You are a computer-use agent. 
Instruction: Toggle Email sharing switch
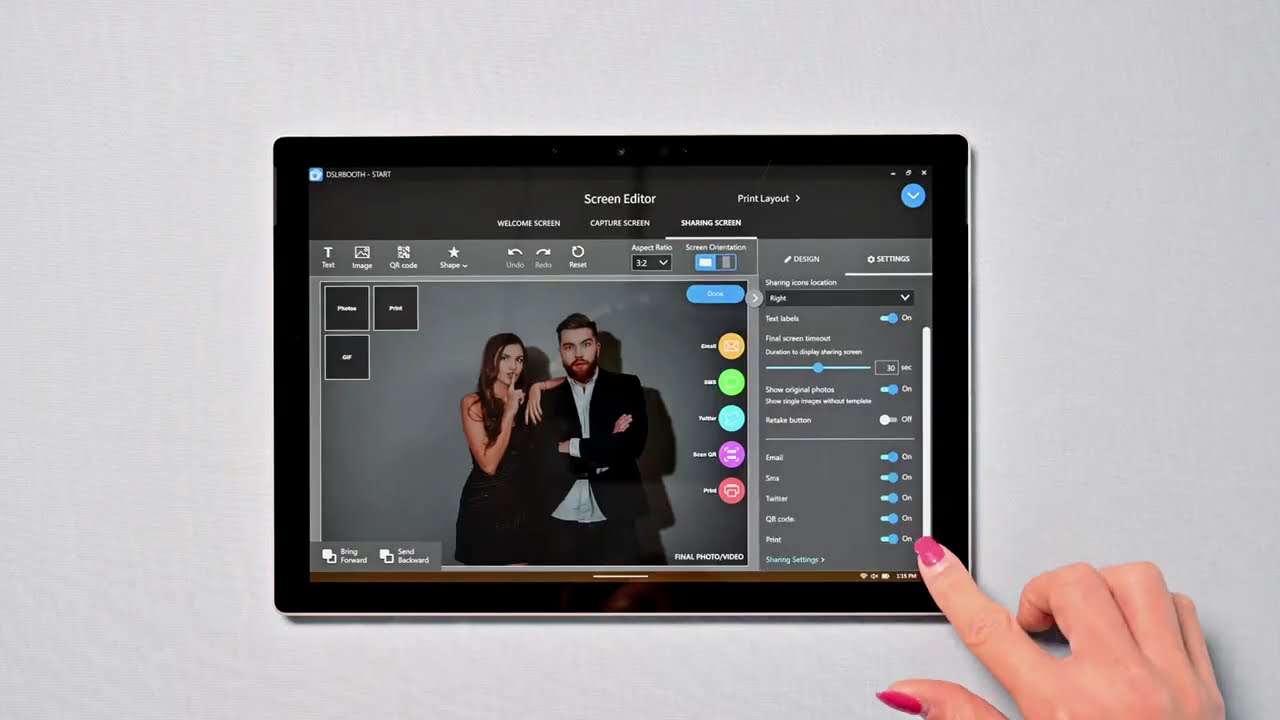(888, 457)
